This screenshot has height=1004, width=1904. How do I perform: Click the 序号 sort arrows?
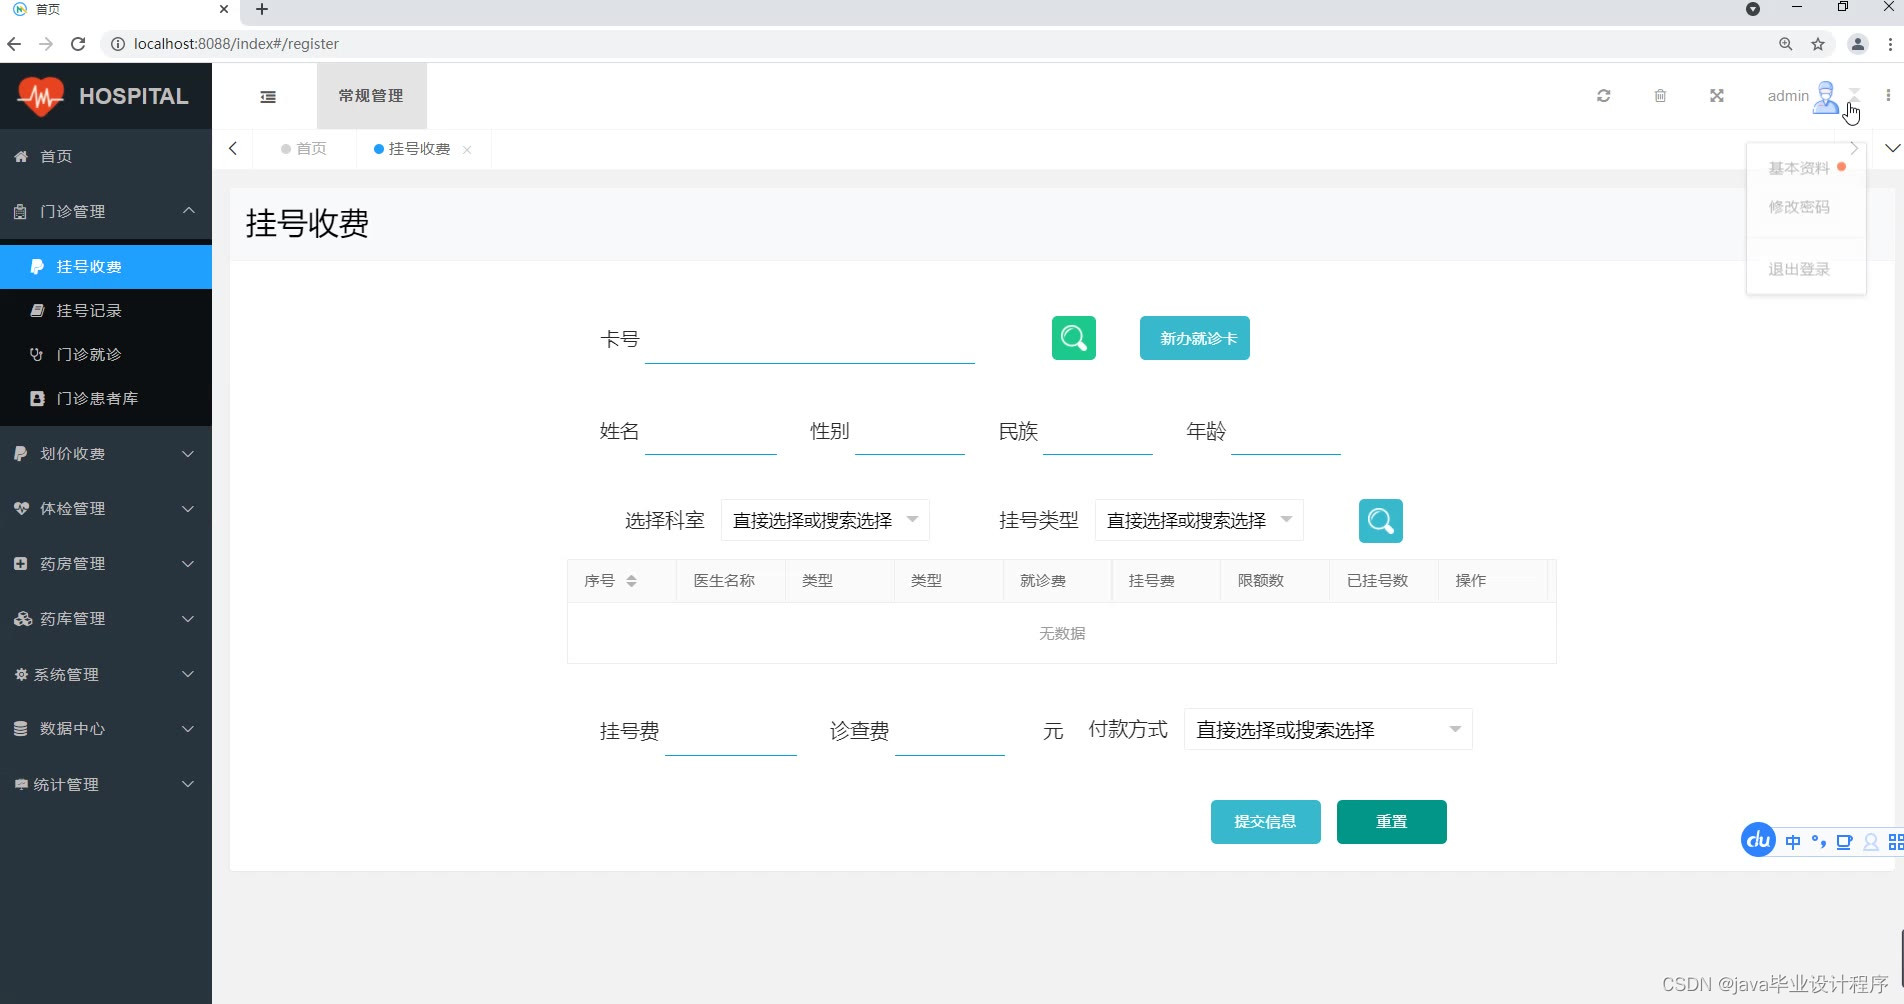(631, 581)
